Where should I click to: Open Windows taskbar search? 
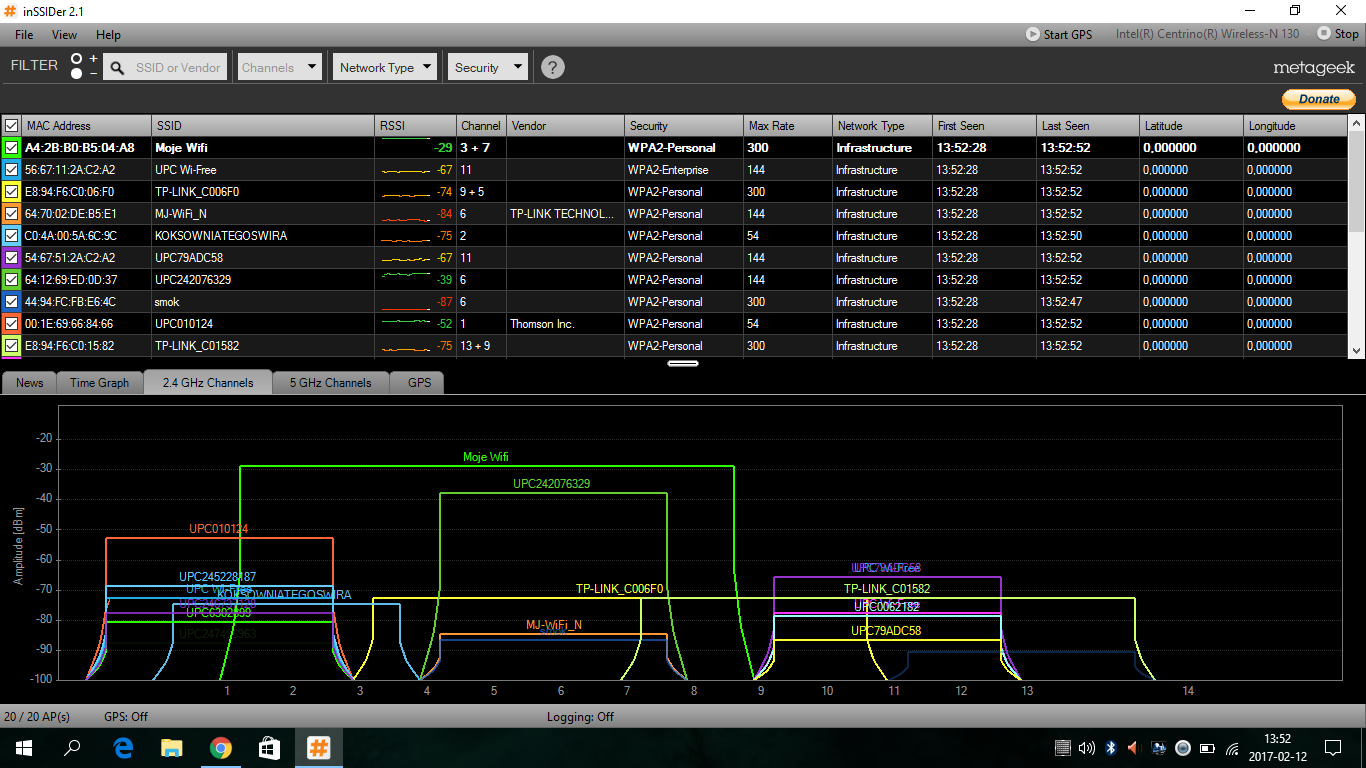point(72,748)
